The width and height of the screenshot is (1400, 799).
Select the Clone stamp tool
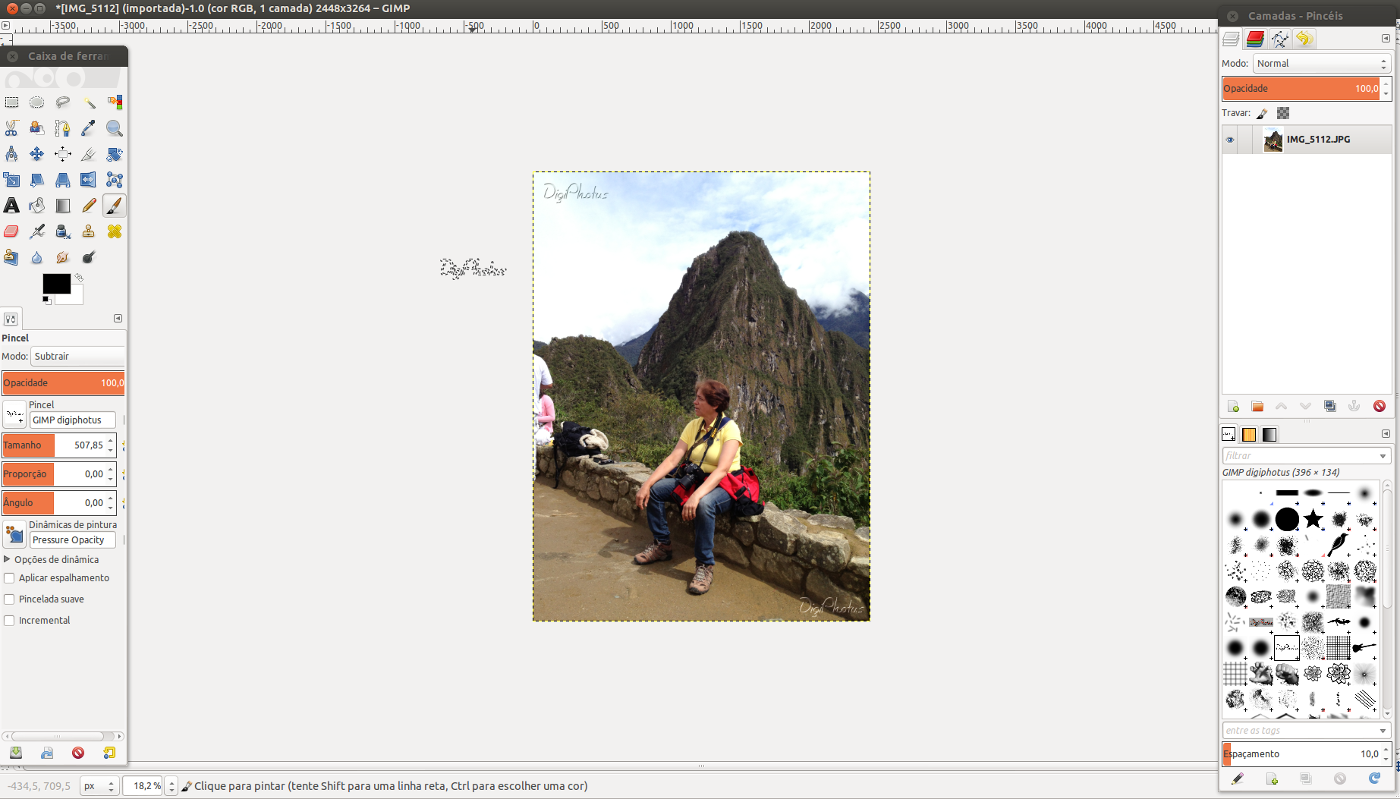coord(89,232)
